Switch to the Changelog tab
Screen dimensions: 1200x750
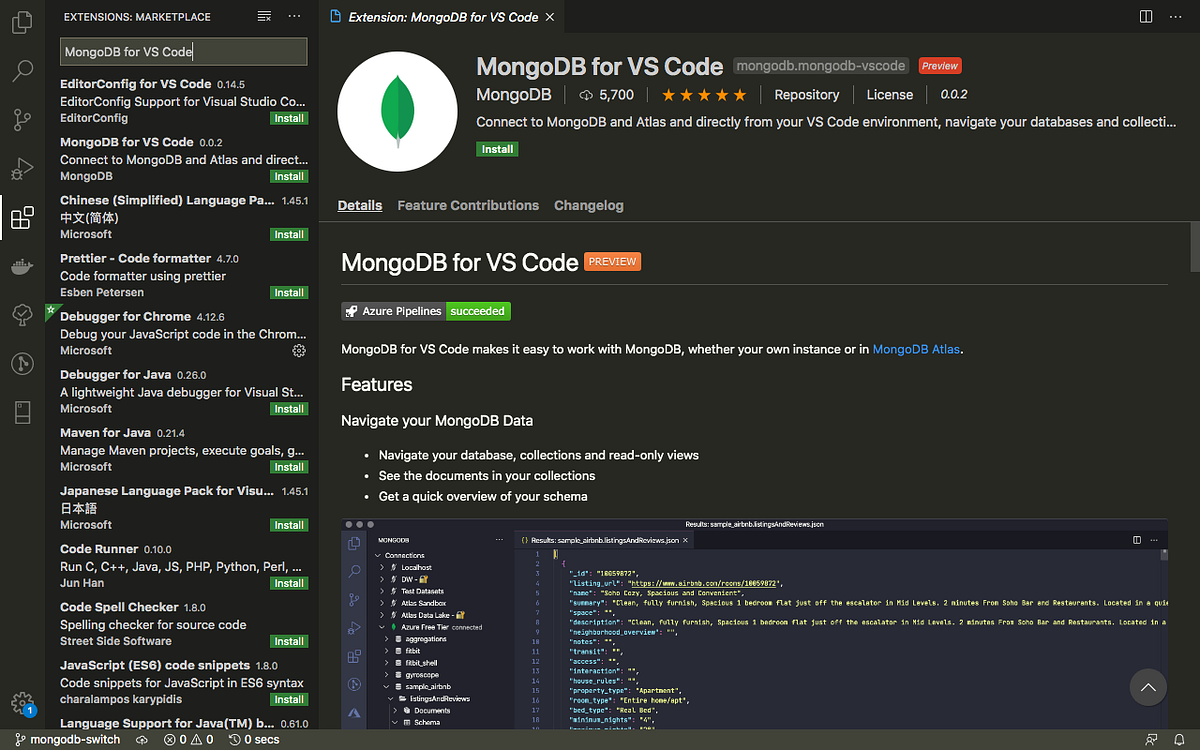point(588,205)
